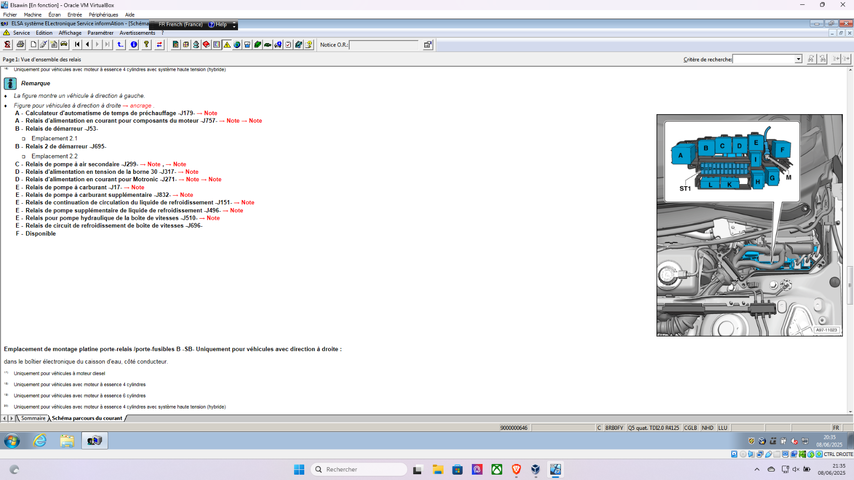
Task: Click the blue information icon in toolbar
Action: [x=134, y=45]
